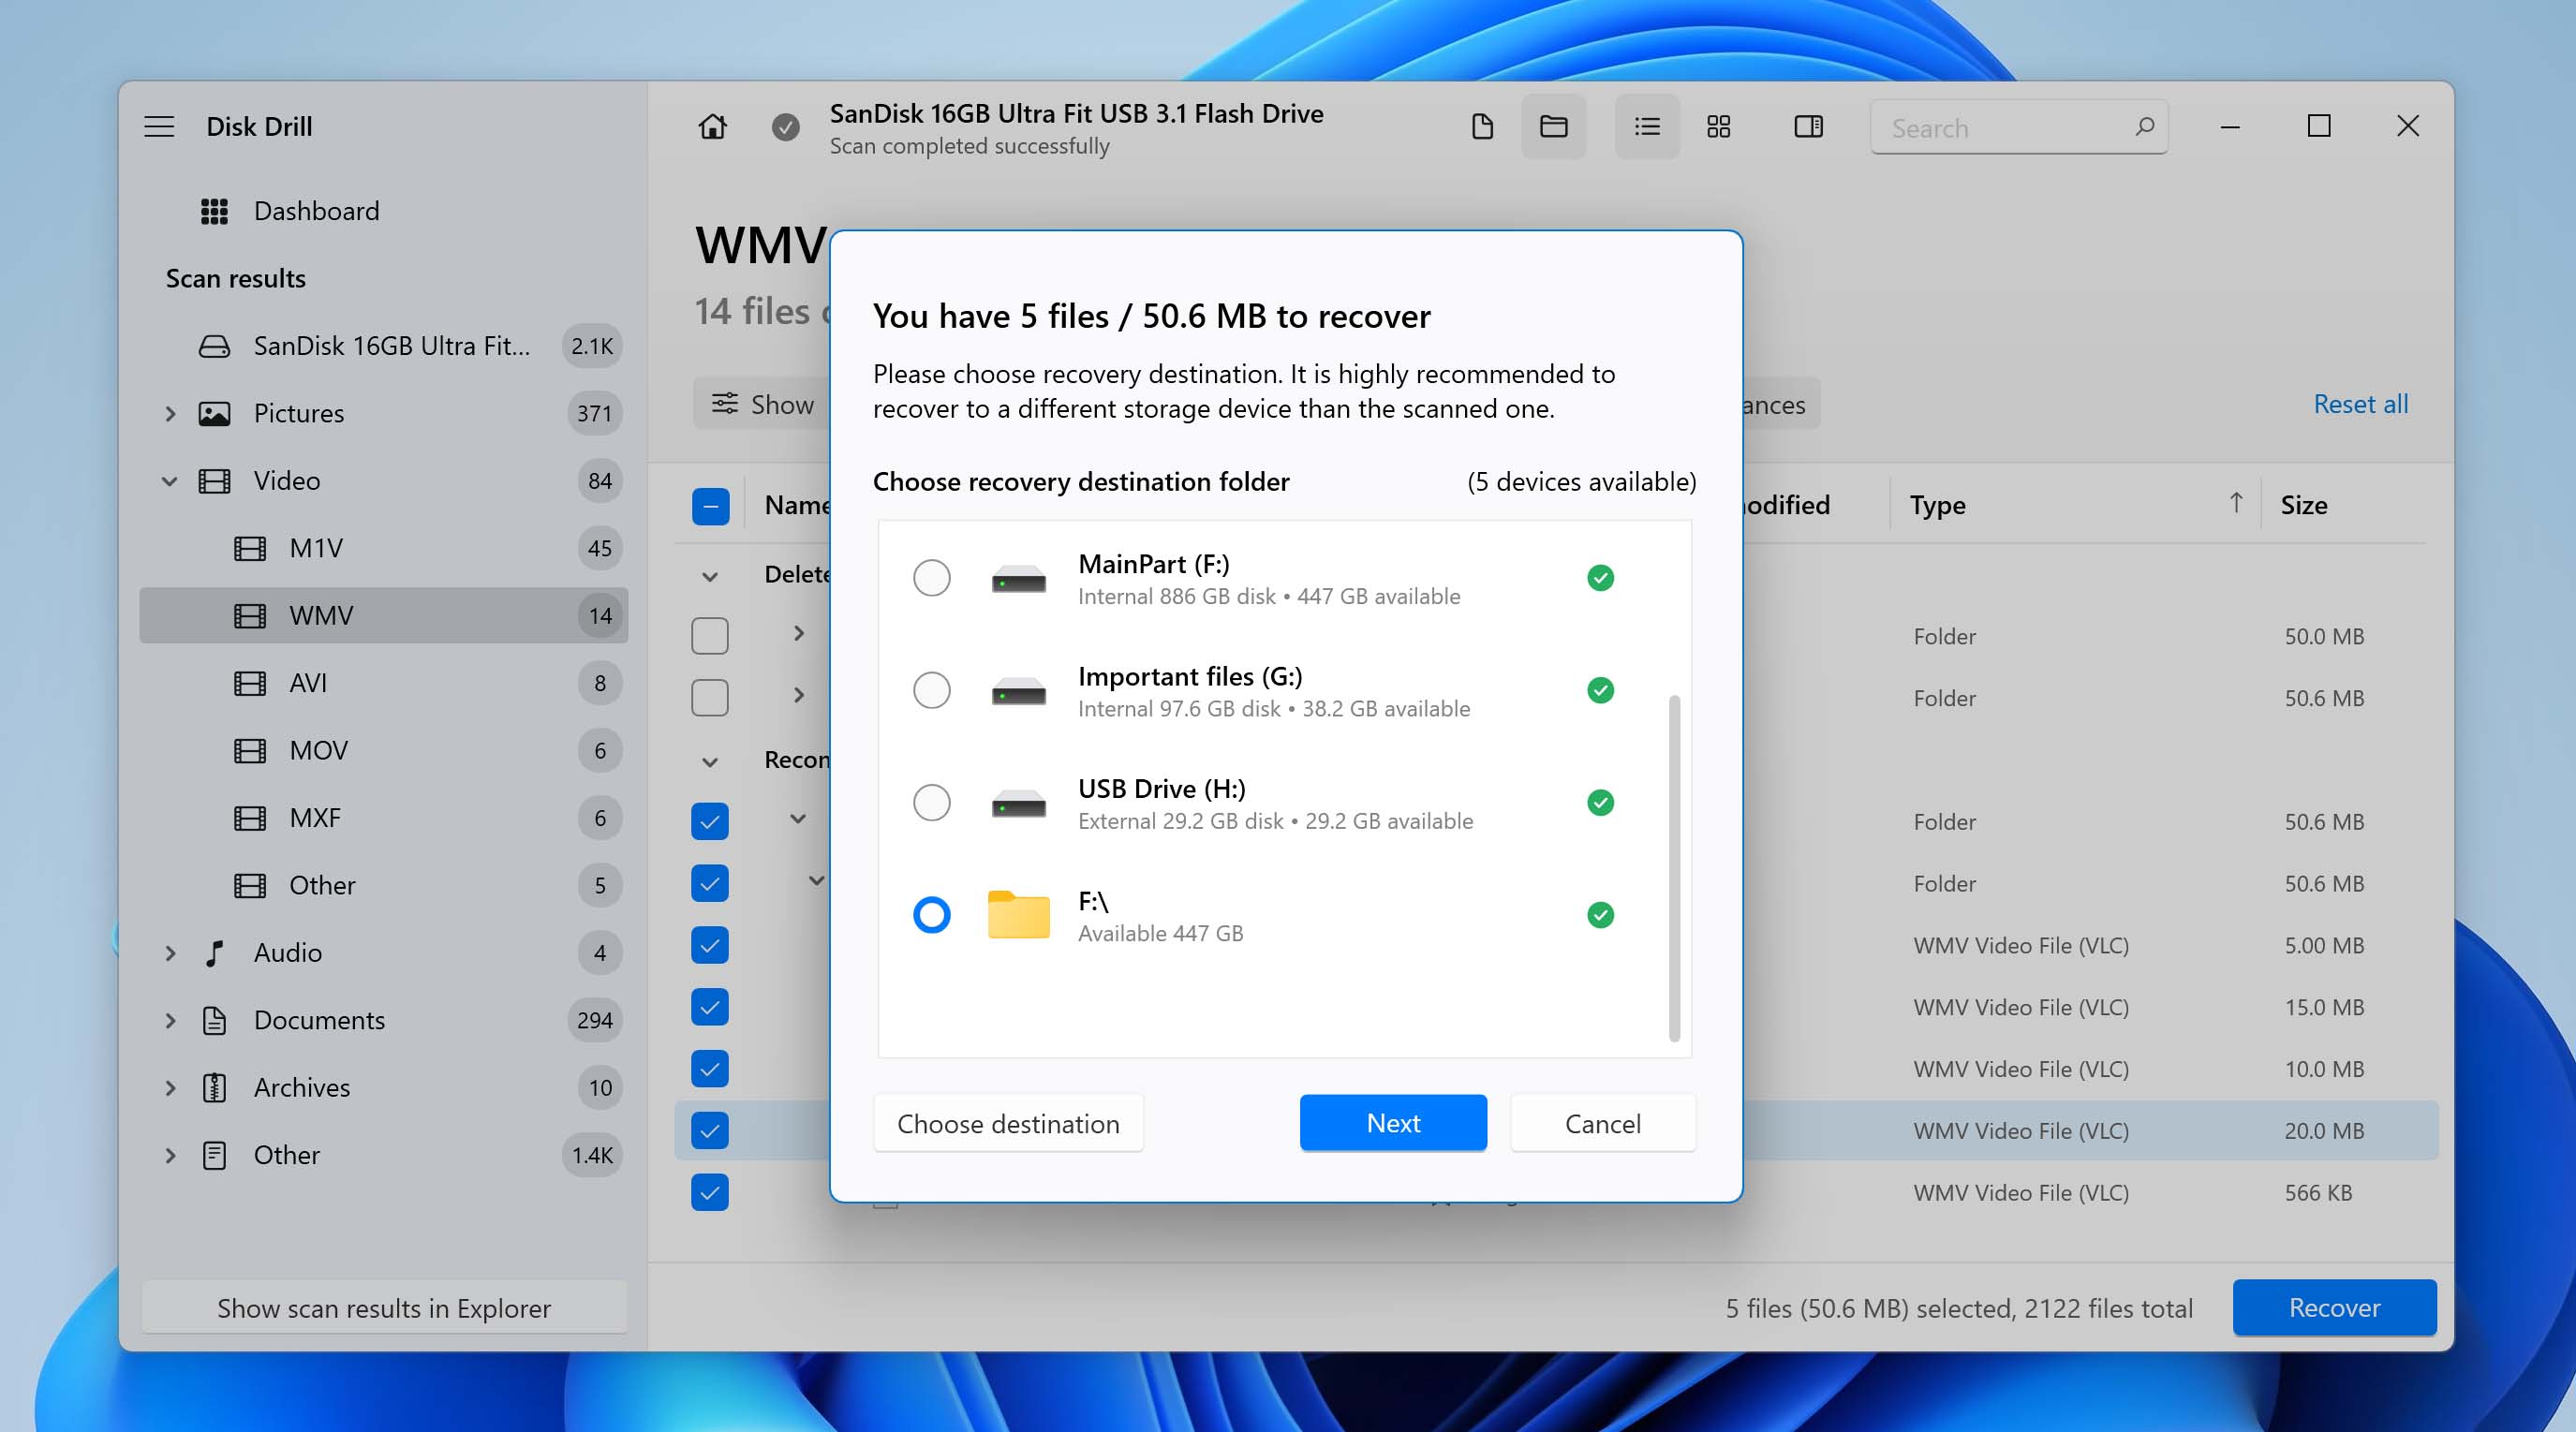
Task: Click the list view icon in toolbar
Action: coord(1645,127)
